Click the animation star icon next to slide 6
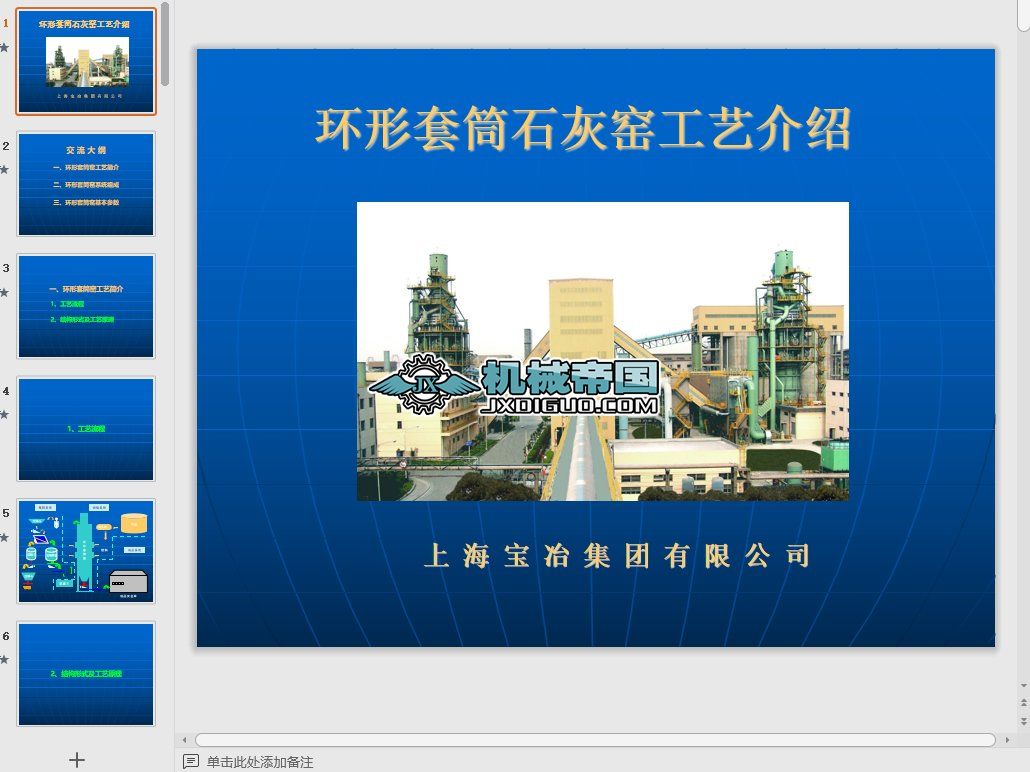1030x772 pixels. (x=5, y=660)
